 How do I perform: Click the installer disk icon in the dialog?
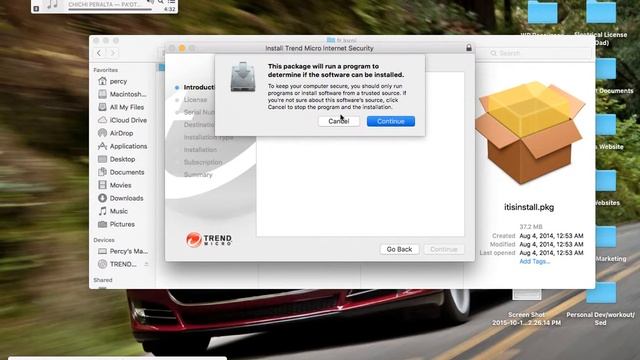tap(242, 76)
